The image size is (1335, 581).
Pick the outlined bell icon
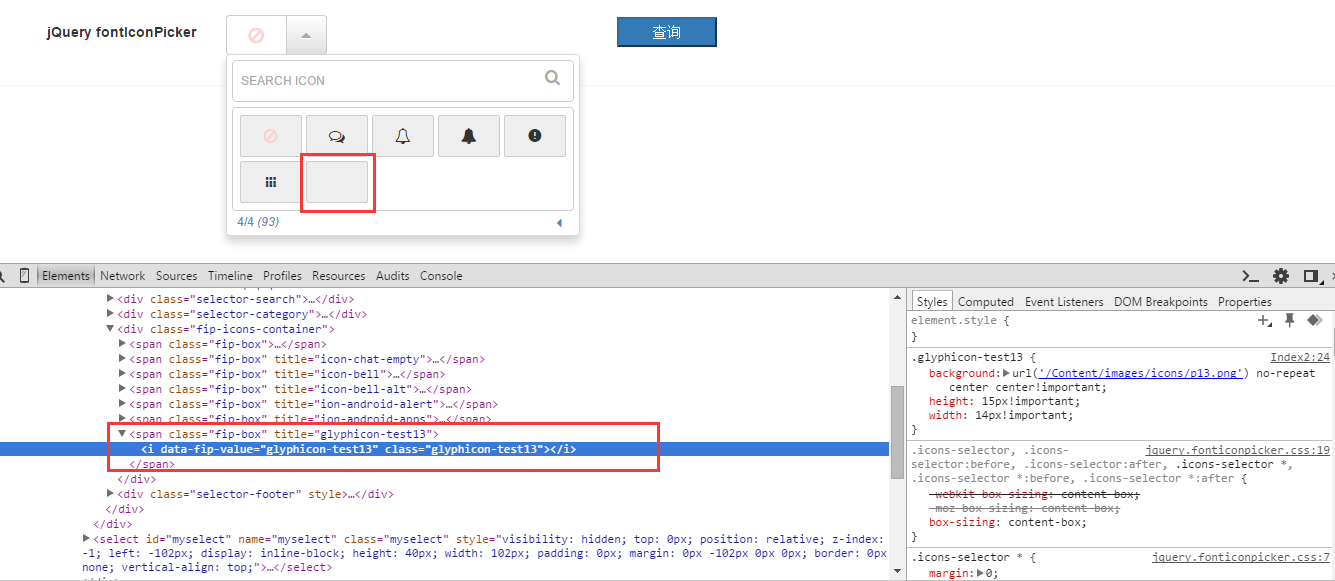click(402, 136)
